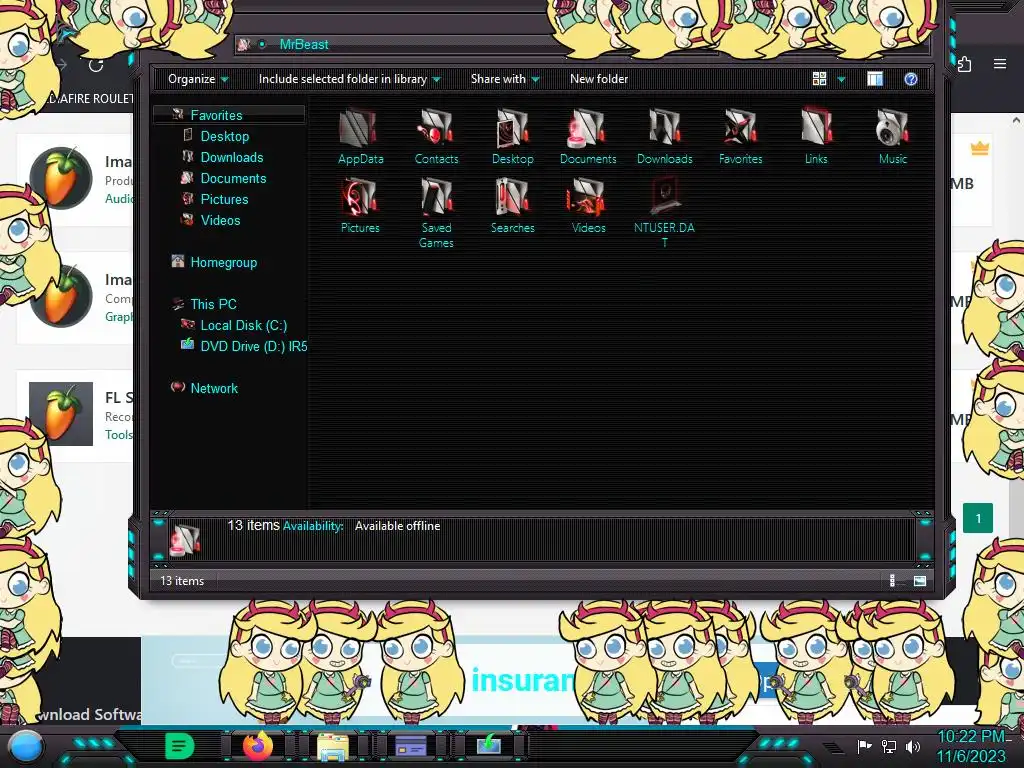Open the view options dropdown arrow
This screenshot has width=1024, height=768.
point(841,79)
